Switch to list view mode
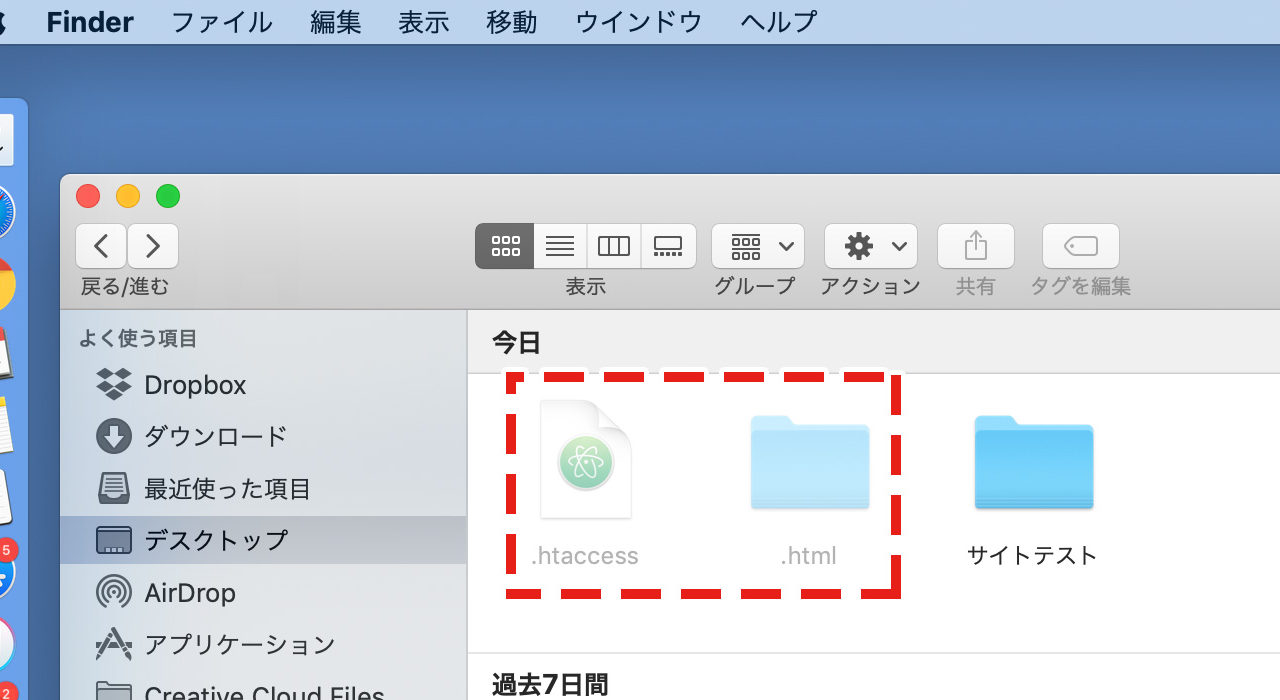This screenshot has width=1280, height=700. pyautogui.click(x=560, y=246)
